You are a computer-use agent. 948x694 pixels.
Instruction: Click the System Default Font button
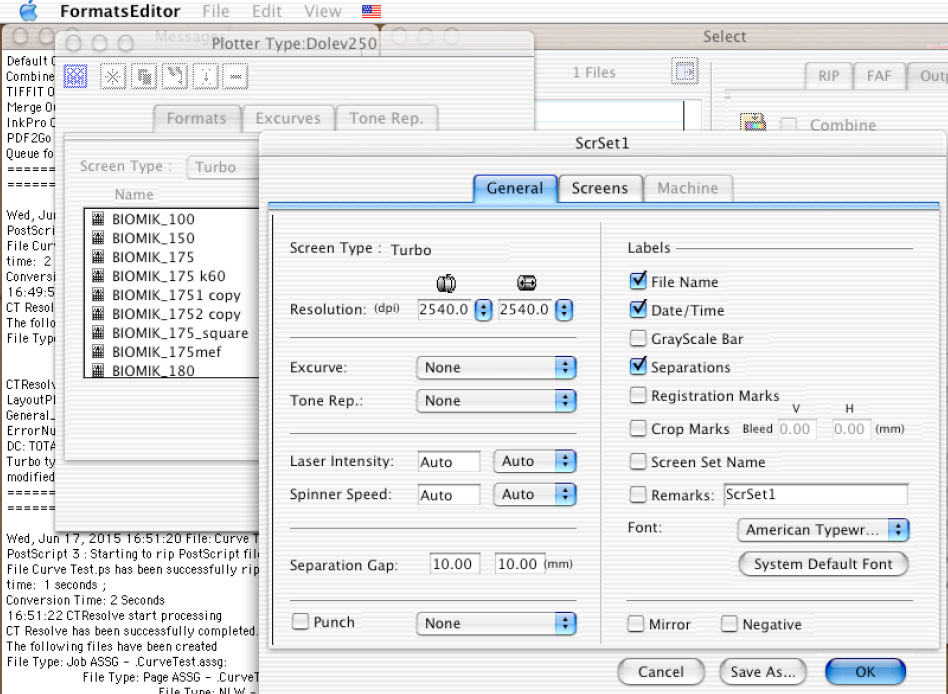click(x=823, y=564)
